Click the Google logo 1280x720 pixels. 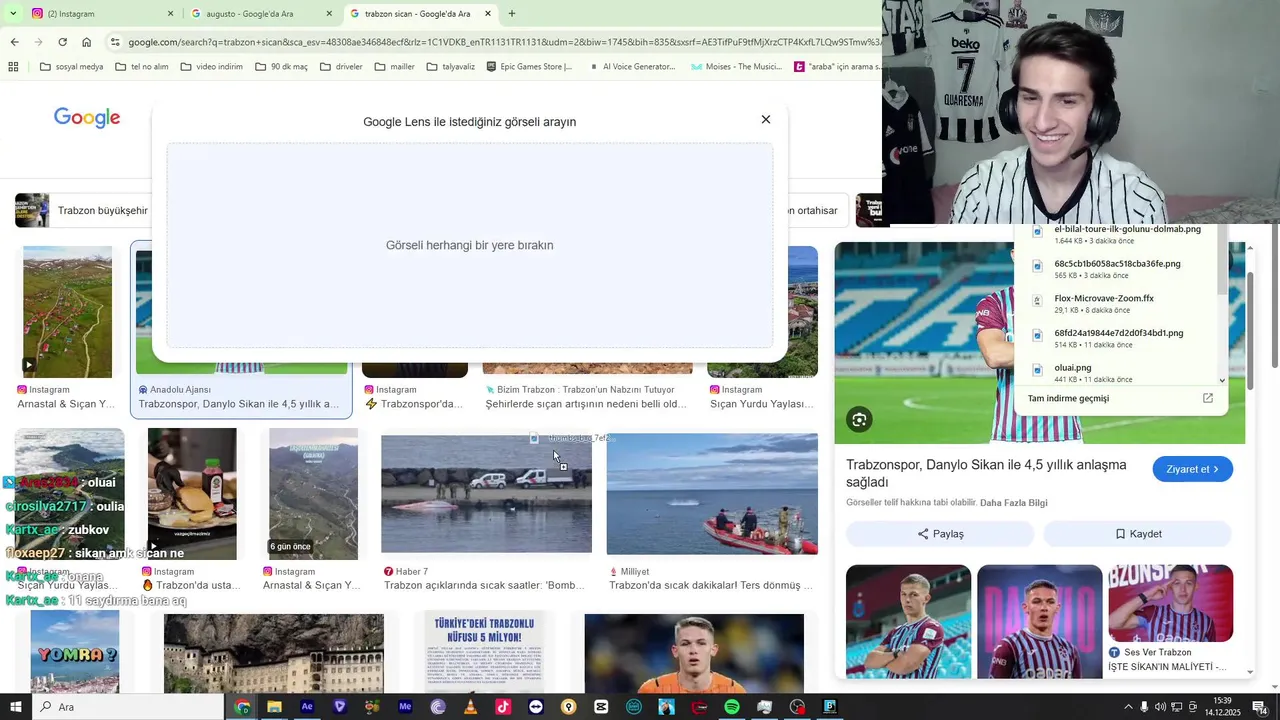tap(87, 118)
